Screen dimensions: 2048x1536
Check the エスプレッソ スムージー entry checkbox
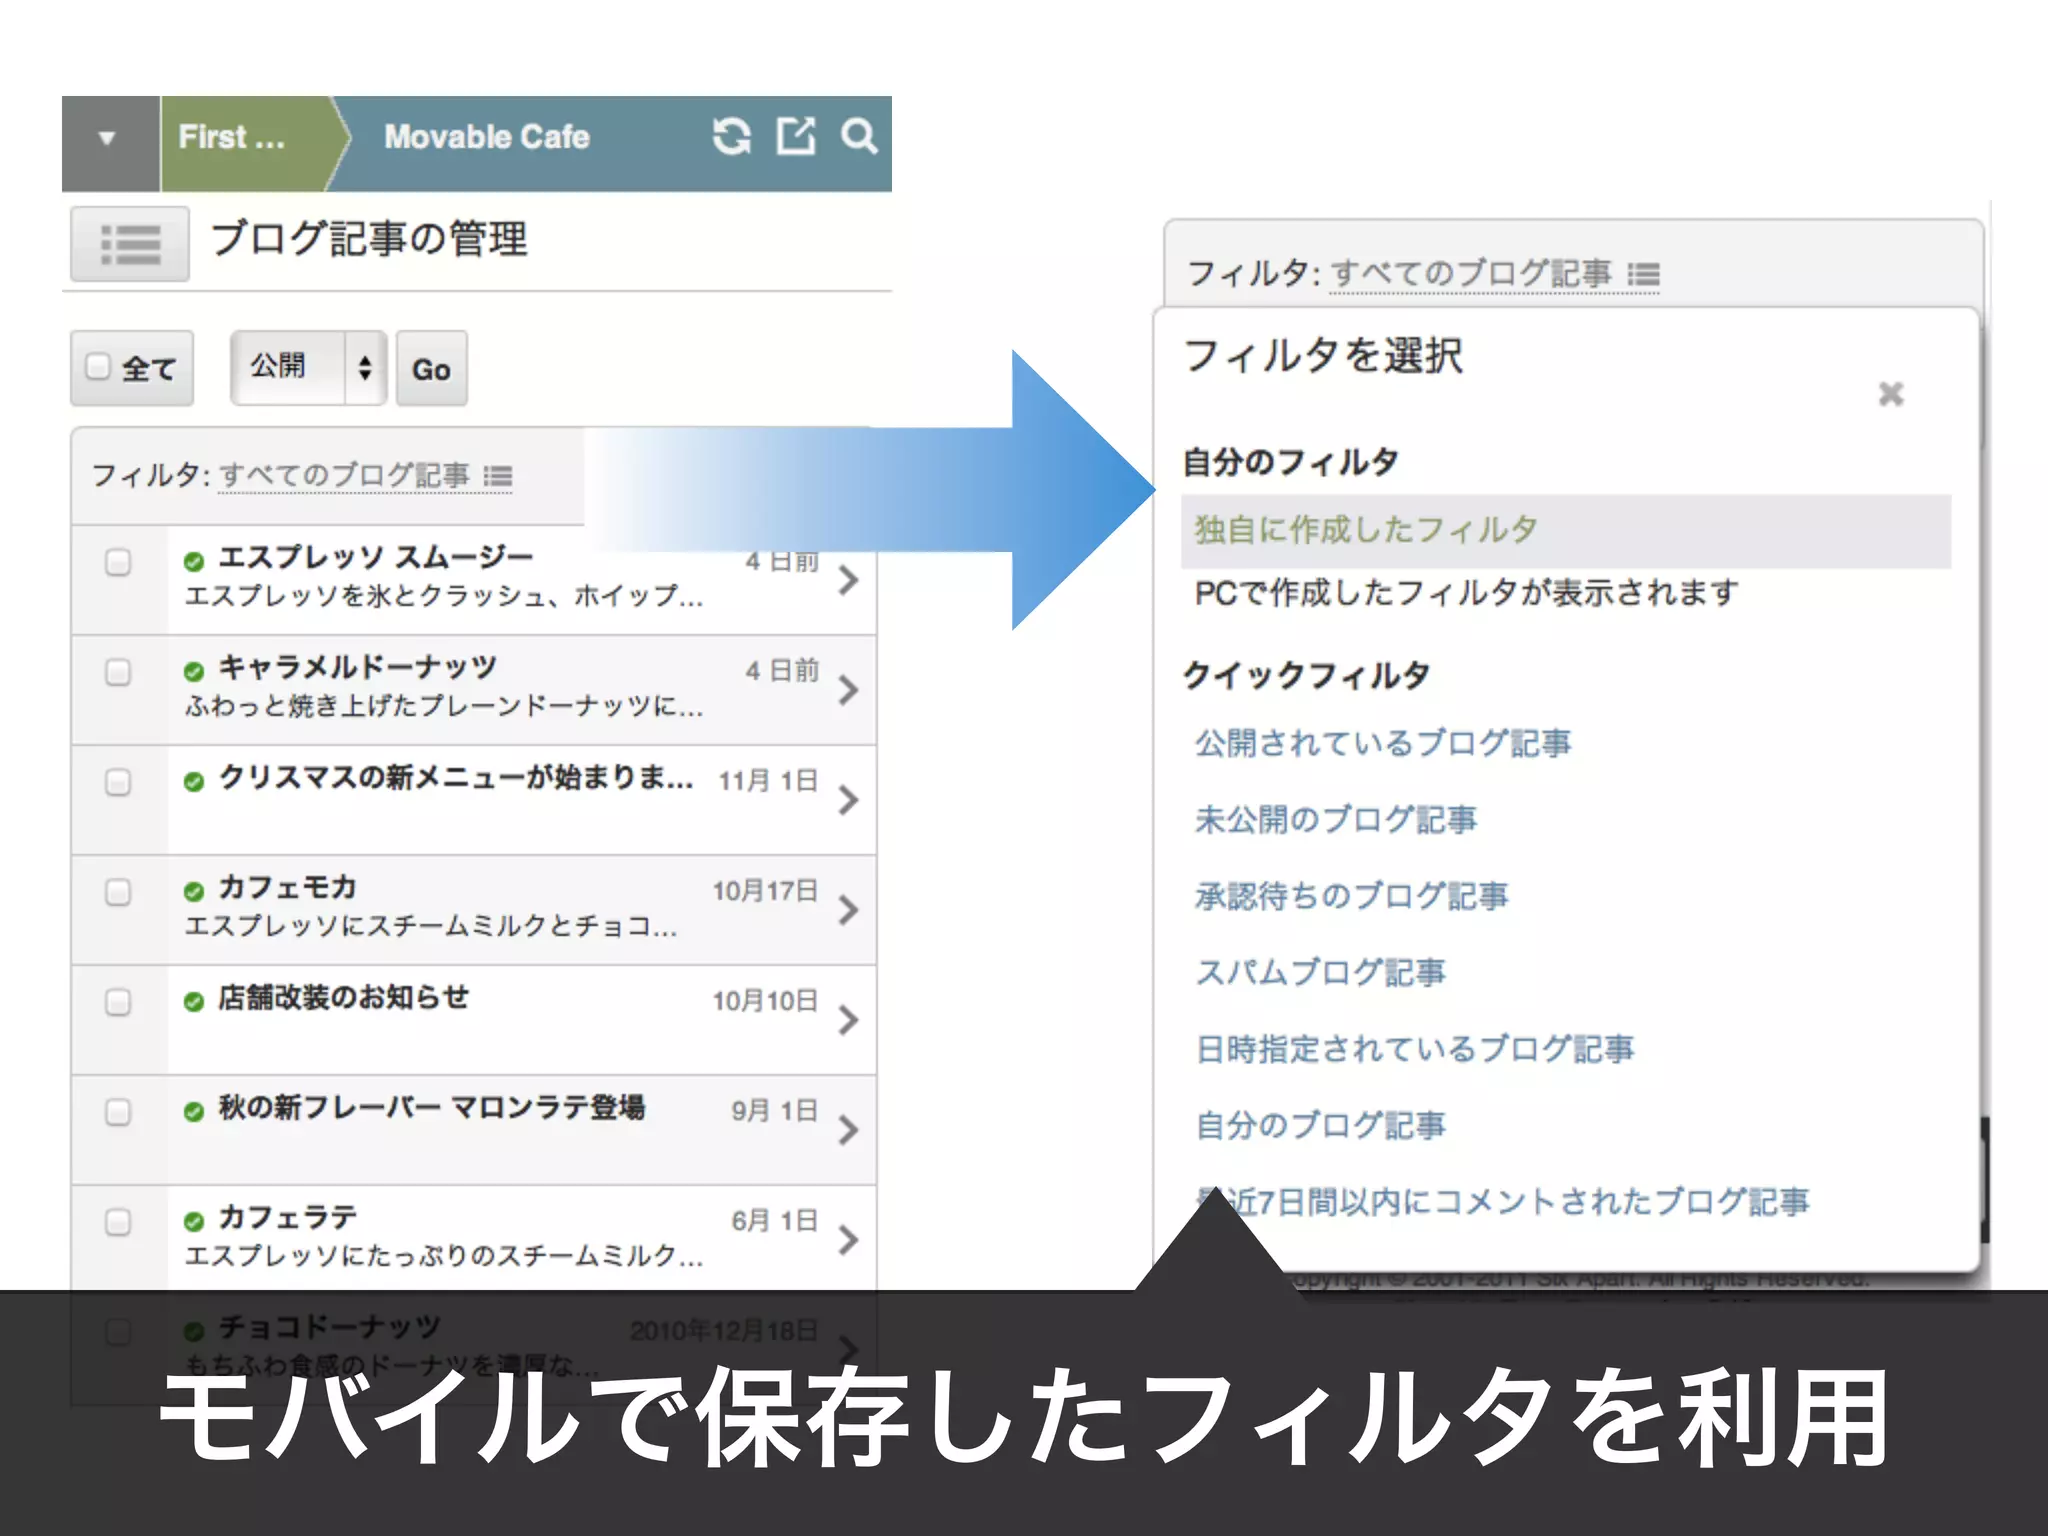118,562
